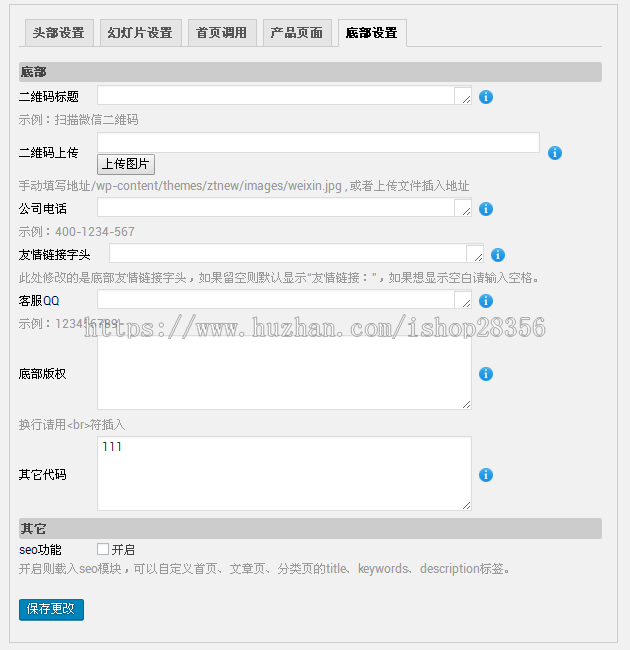The image size is (630, 650).
Task: Click the 二维码上传 address field
Action: point(318,143)
